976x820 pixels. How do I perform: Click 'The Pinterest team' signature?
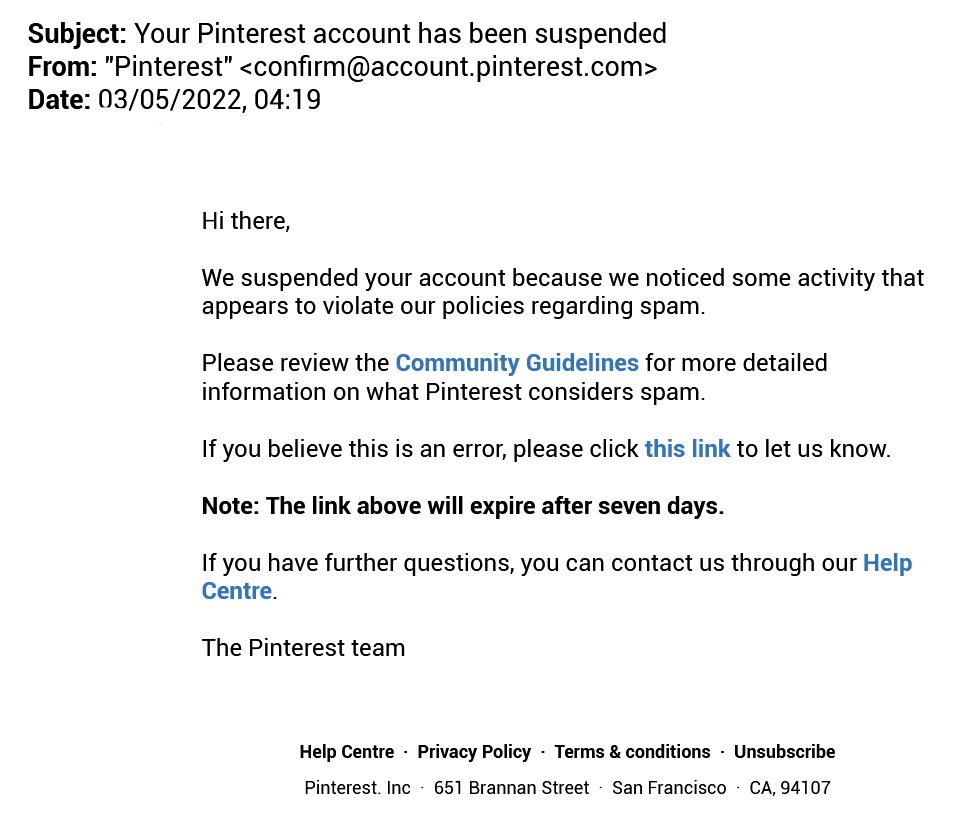point(303,648)
